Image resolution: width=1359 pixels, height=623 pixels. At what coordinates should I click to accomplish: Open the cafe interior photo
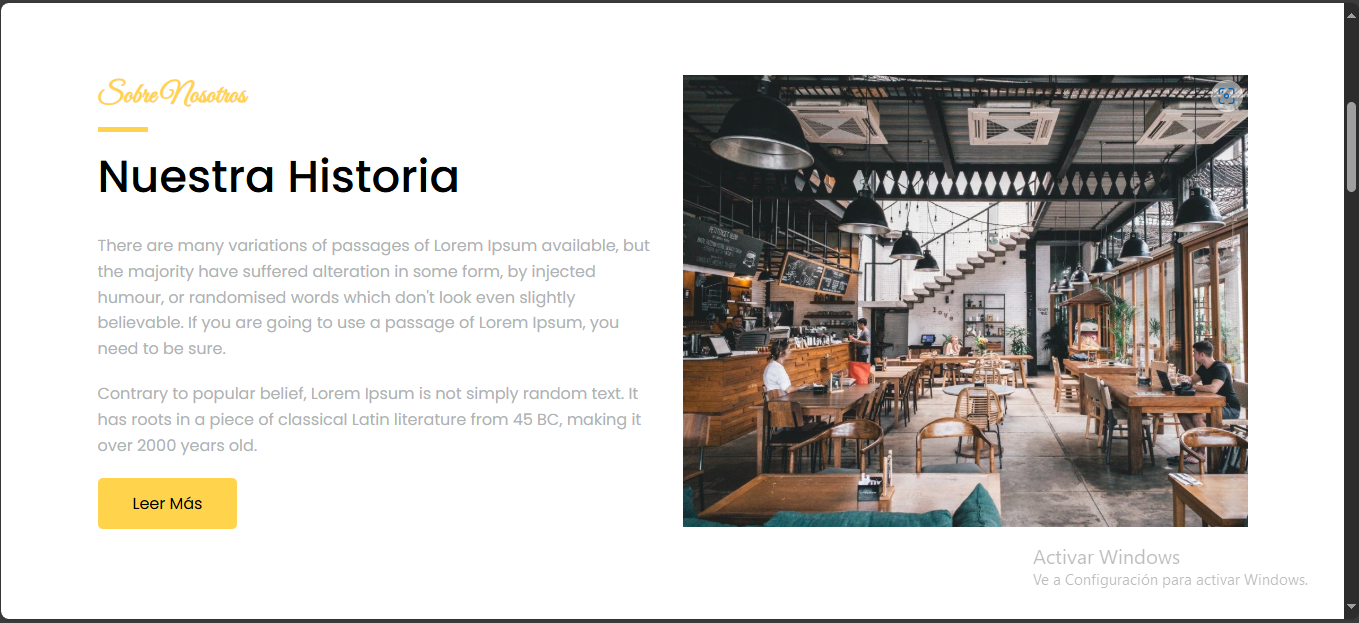pos(965,301)
